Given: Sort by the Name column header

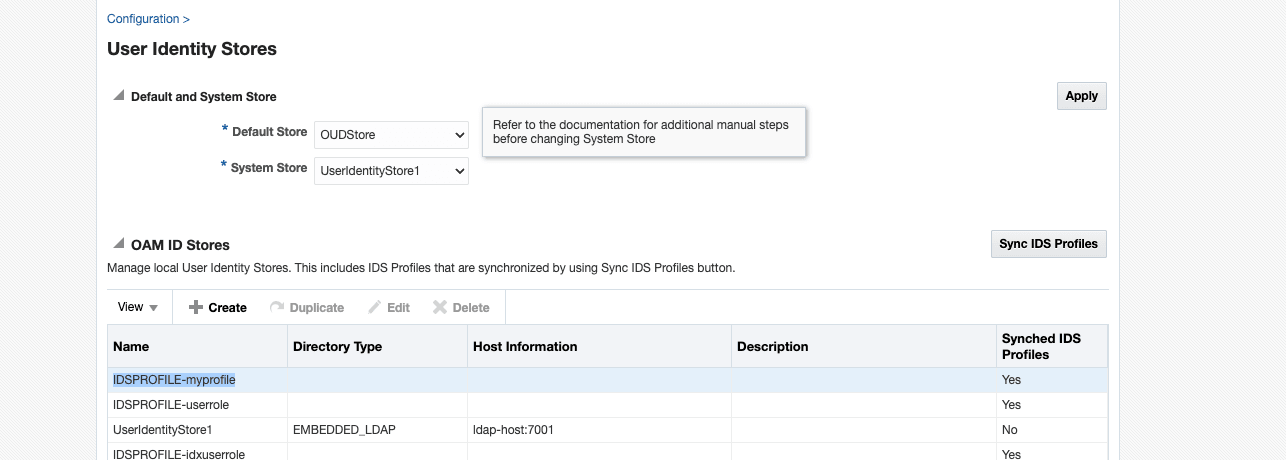Looking at the screenshot, I should coord(131,347).
